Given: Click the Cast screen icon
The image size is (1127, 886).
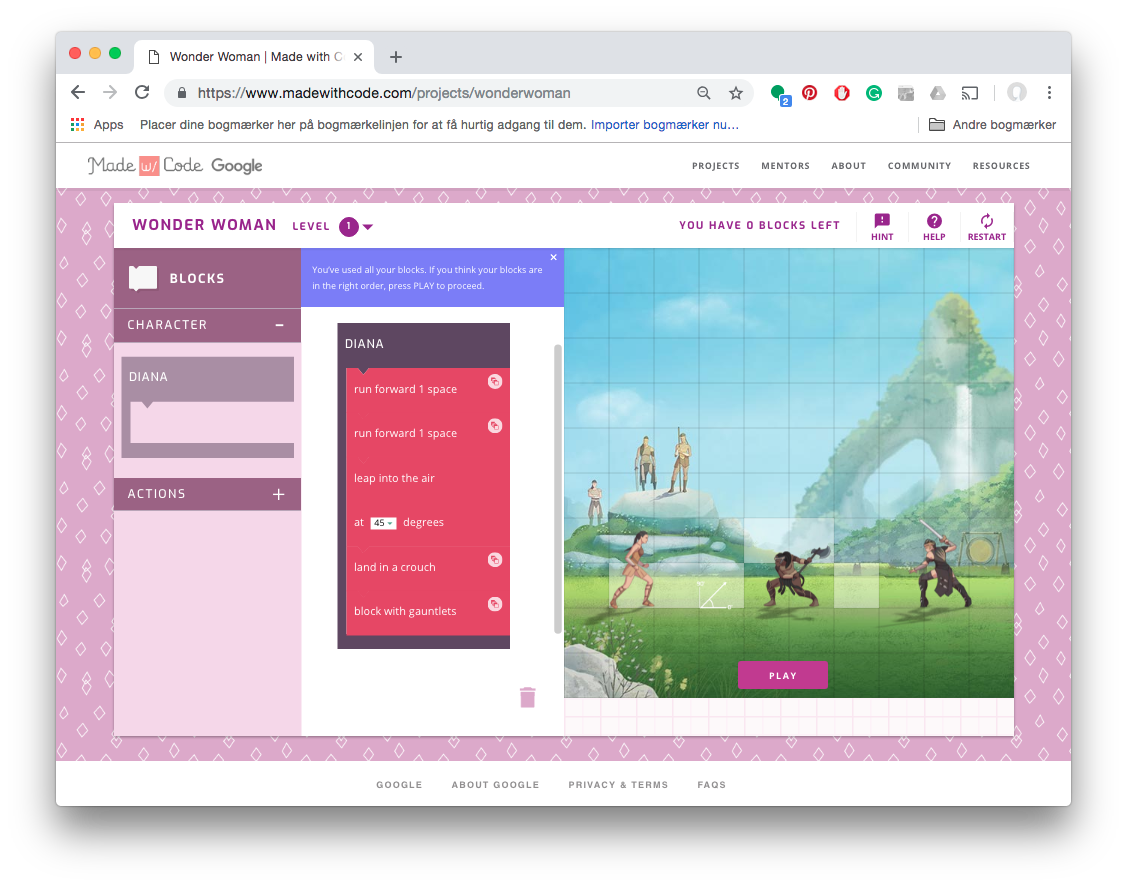Looking at the screenshot, I should [x=970, y=93].
